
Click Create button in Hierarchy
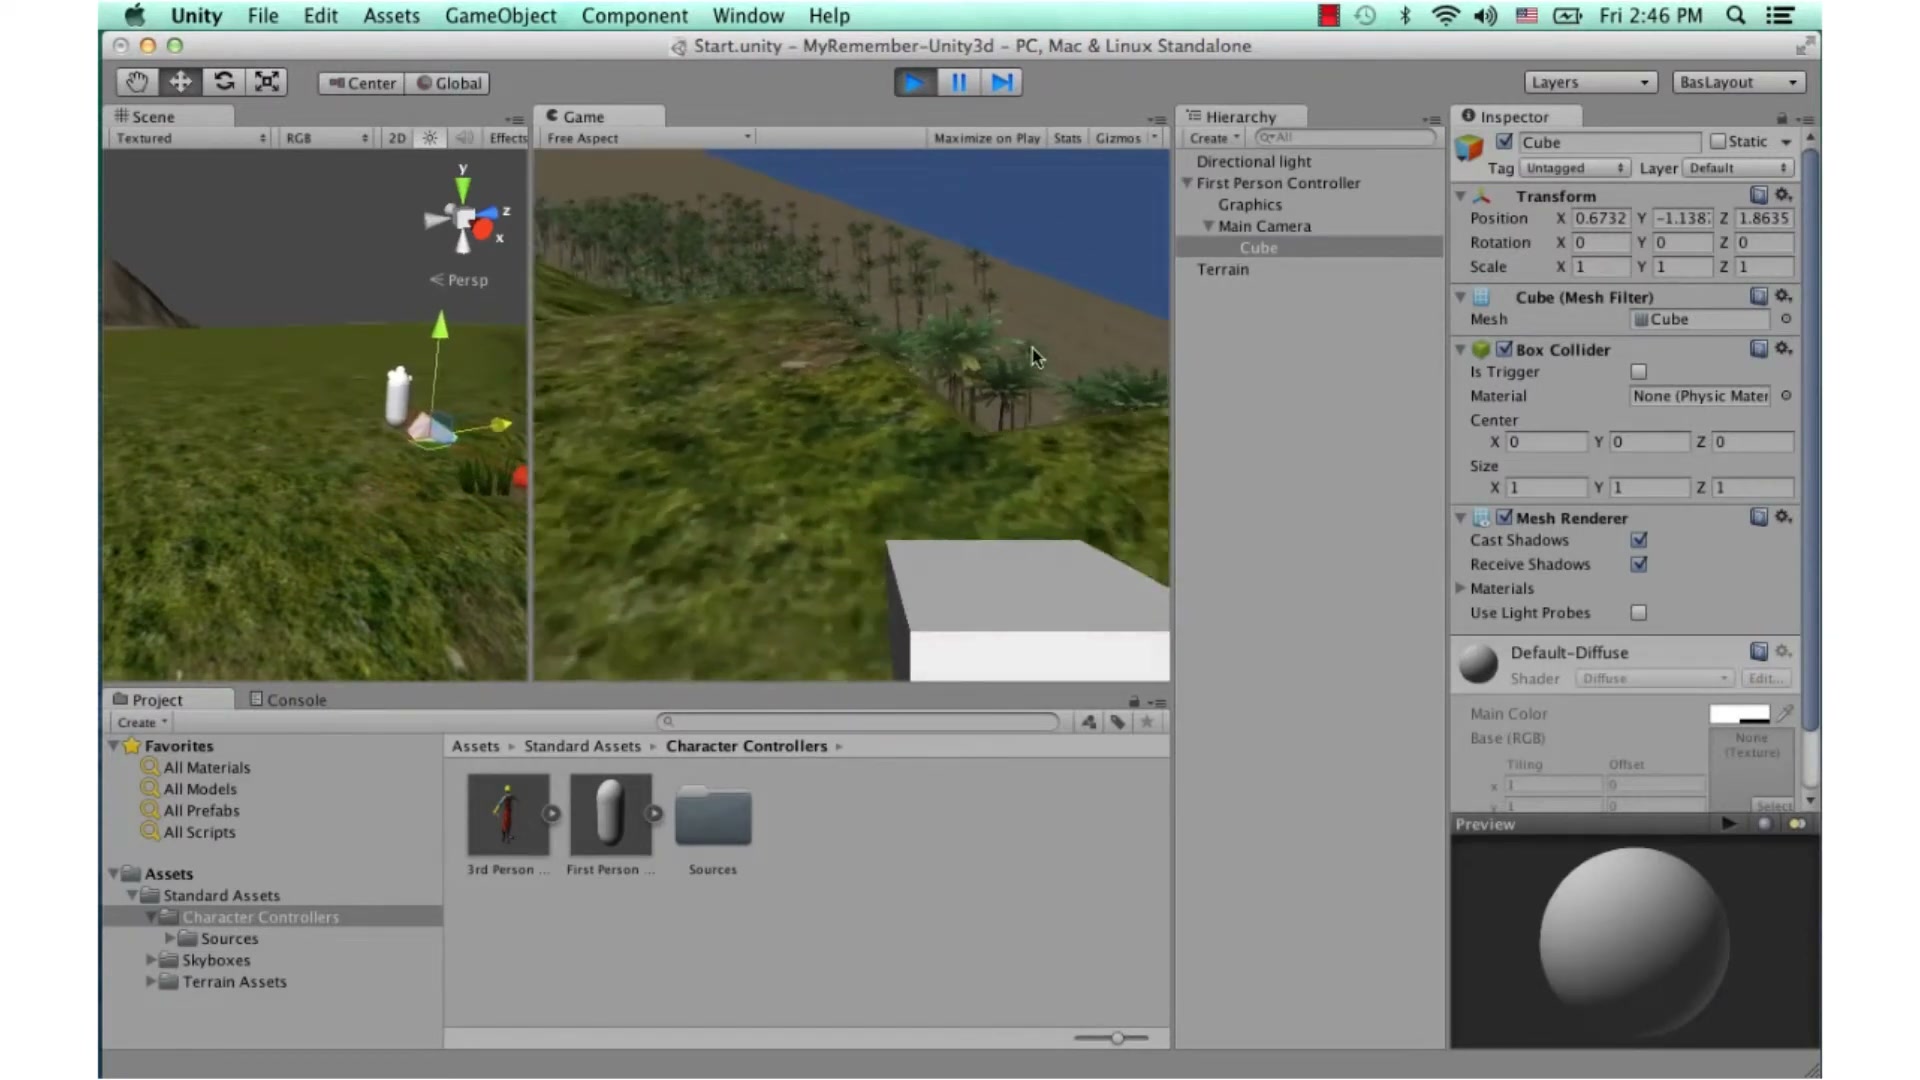[1214, 138]
